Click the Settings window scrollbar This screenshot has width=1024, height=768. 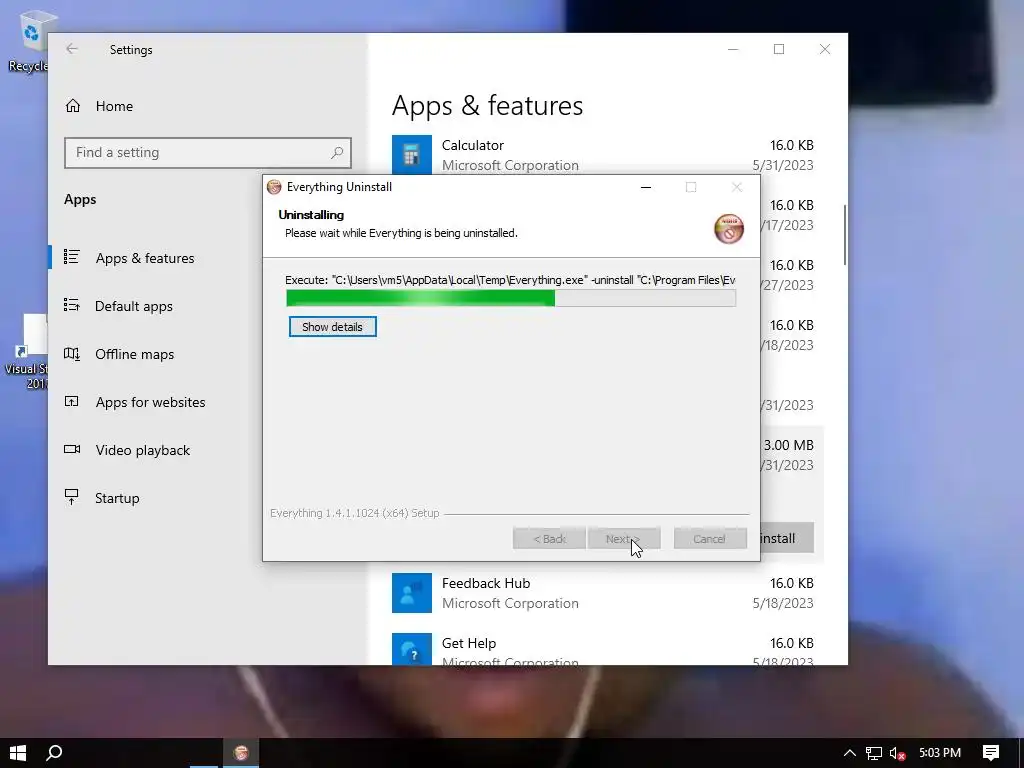point(845,235)
